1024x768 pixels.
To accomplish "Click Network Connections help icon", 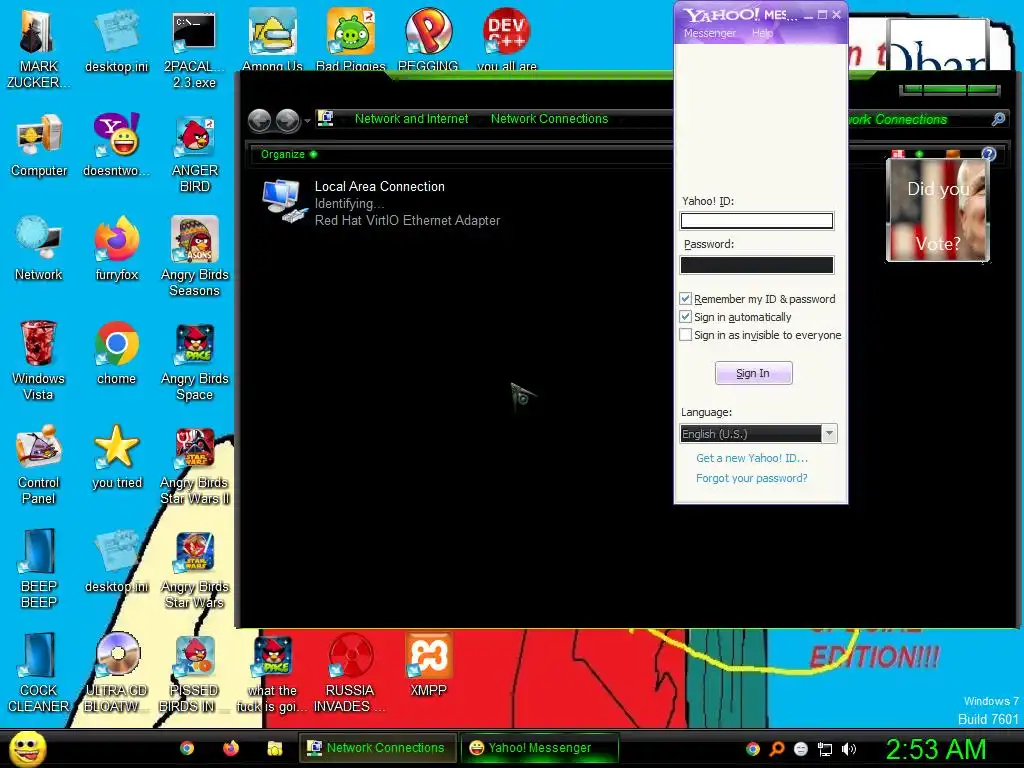I will (x=989, y=154).
